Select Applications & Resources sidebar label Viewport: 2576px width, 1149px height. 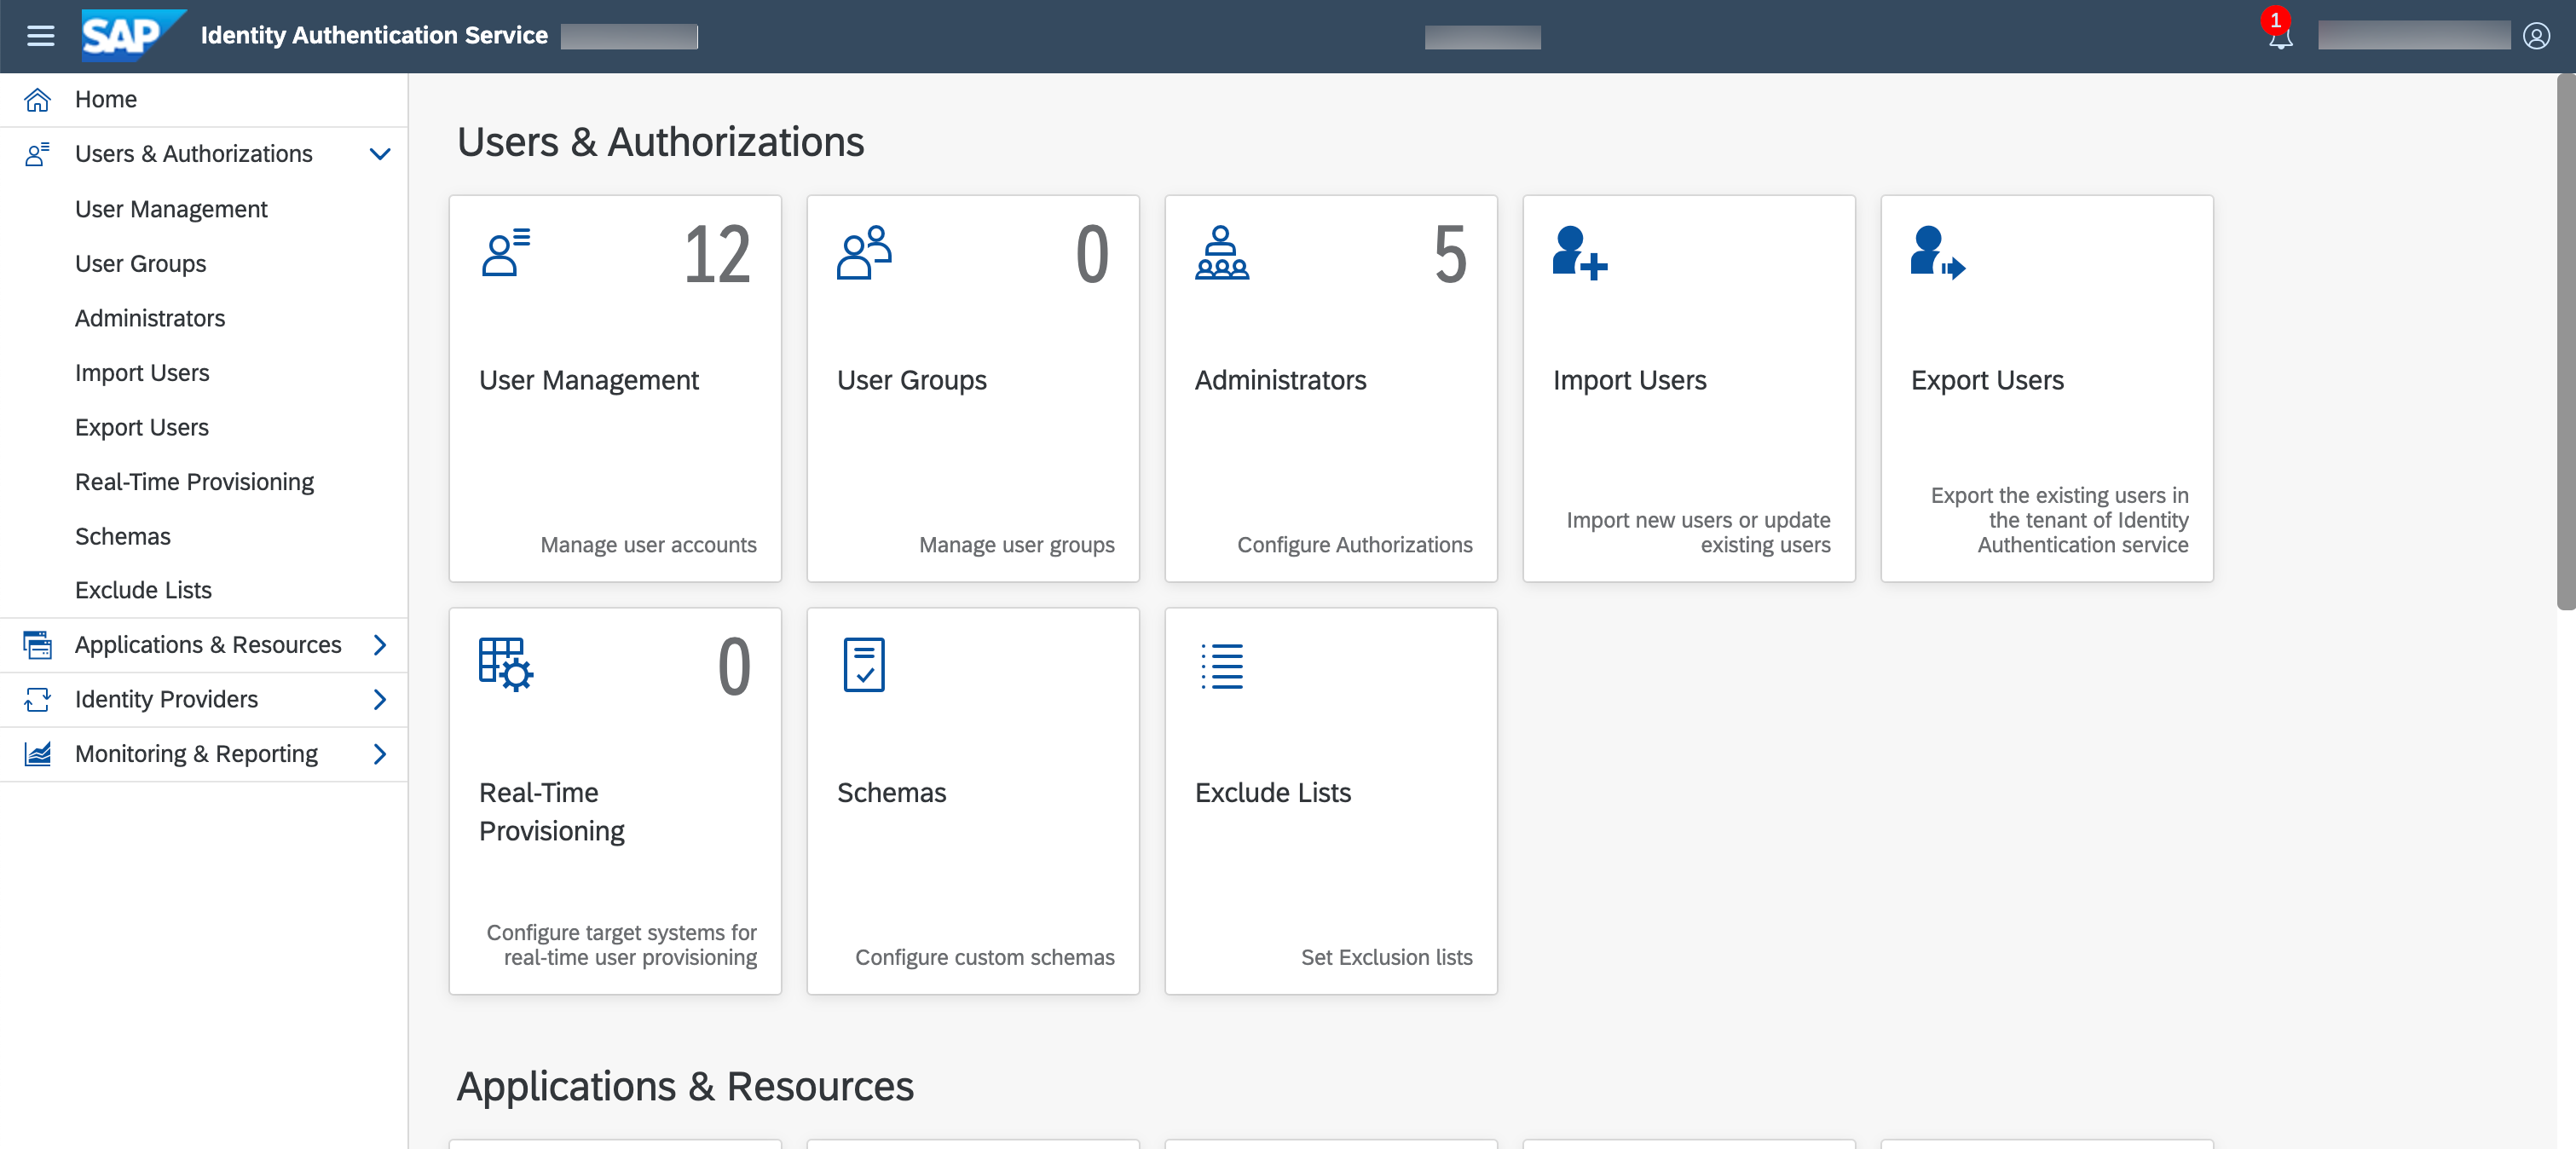(208, 645)
